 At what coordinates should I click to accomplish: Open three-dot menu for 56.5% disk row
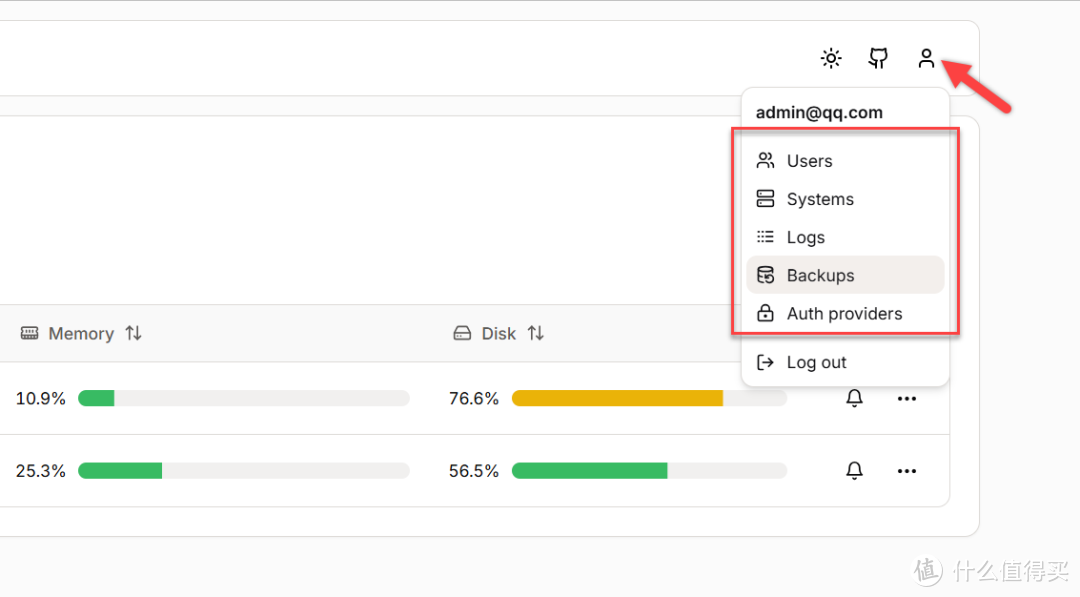[x=906, y=470]
